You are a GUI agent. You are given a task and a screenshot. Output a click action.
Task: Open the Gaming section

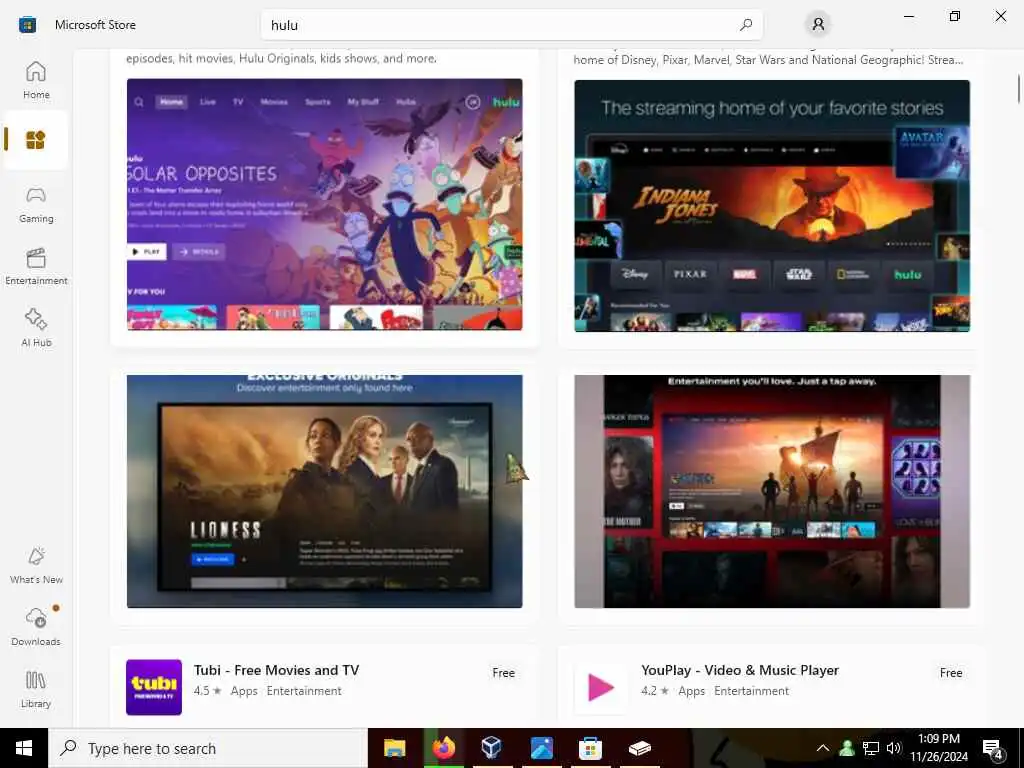pyautogui.click(x=36, y=204)
